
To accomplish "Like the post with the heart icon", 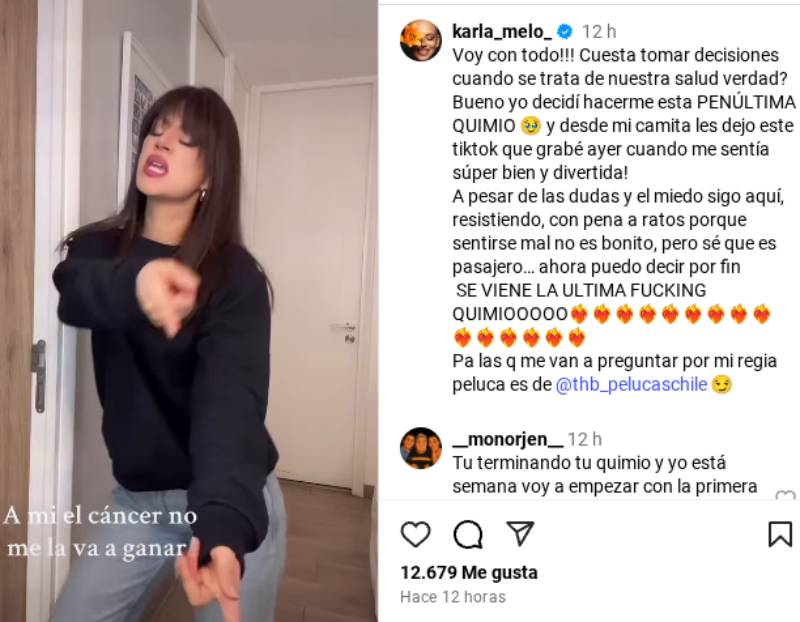I will pyautogui.click(x=415, y=534).
